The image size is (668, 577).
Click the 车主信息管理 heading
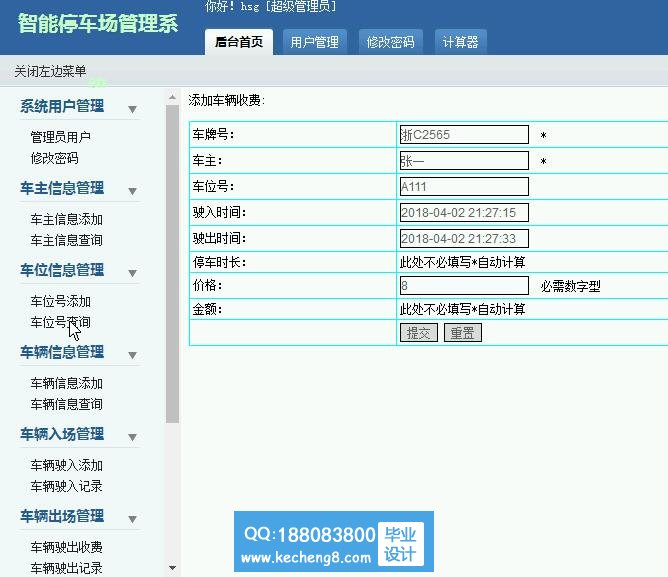point(62,188)
